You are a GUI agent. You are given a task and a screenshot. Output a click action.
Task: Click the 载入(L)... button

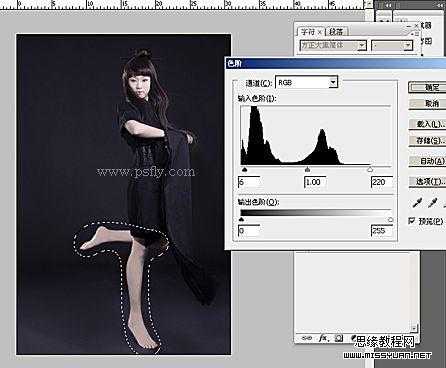[428, 124]
